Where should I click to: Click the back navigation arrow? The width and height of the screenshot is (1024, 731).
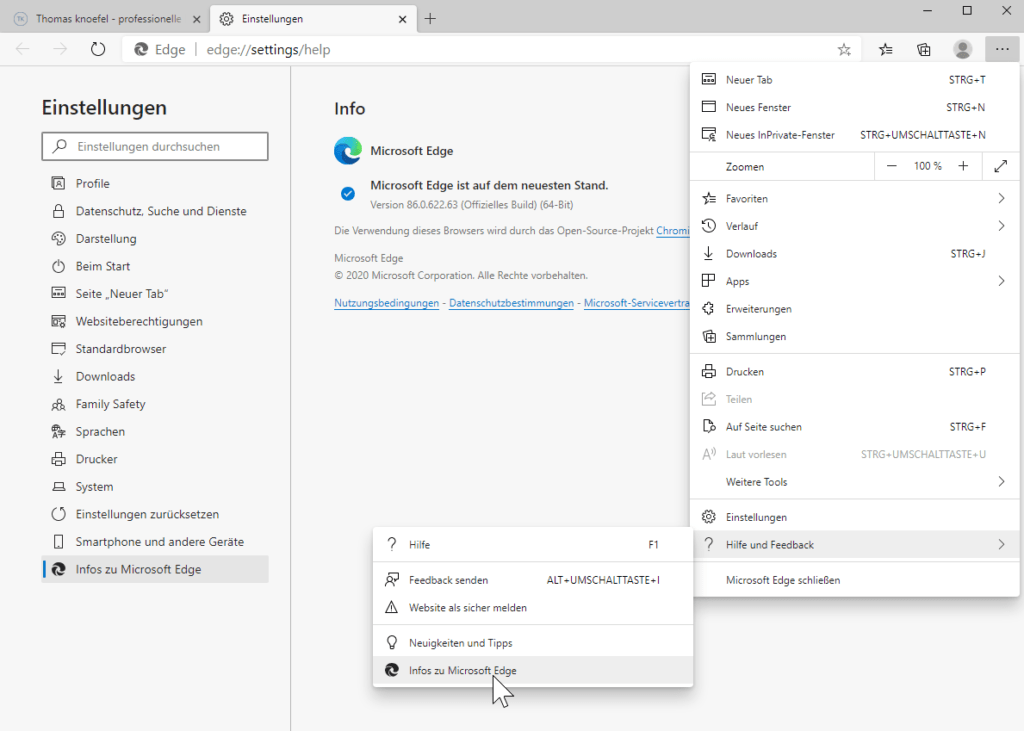23,50
